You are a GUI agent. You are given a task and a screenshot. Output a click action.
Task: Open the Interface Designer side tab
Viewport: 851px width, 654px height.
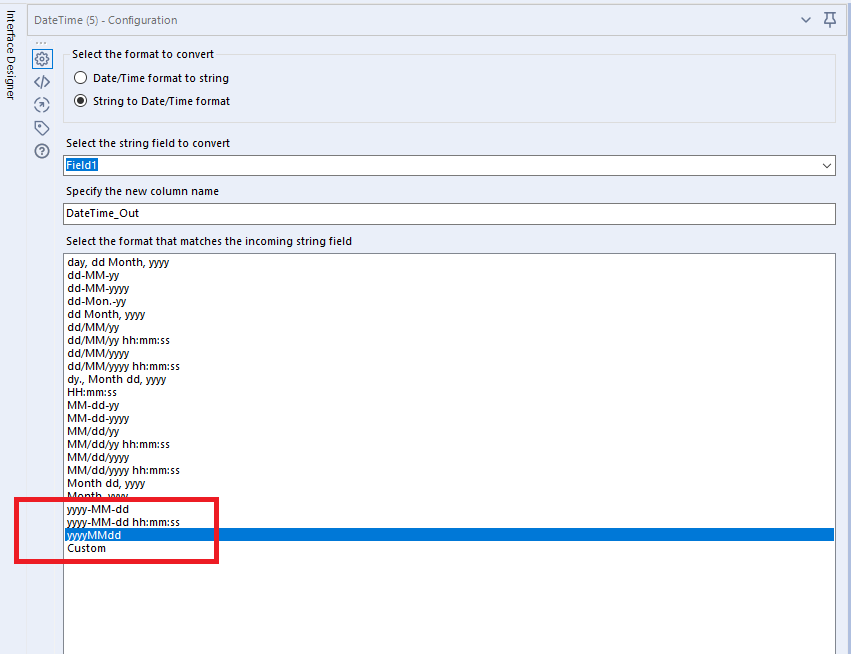pyautogui.click(x=11, y=55)
